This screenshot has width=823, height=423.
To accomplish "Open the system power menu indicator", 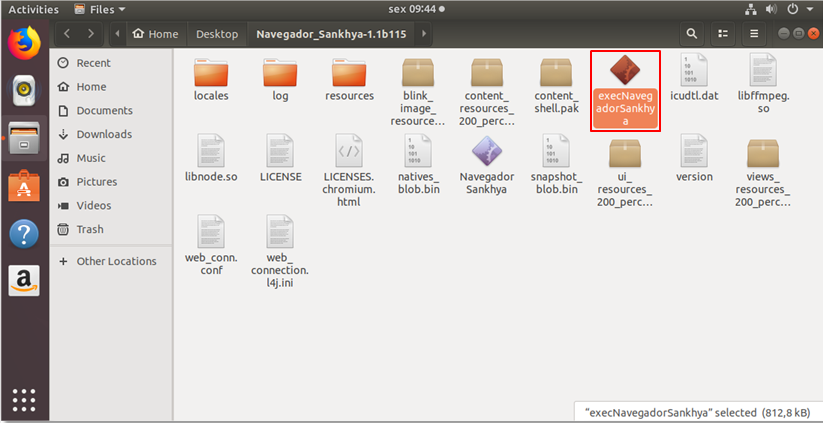I will point(800,9).
